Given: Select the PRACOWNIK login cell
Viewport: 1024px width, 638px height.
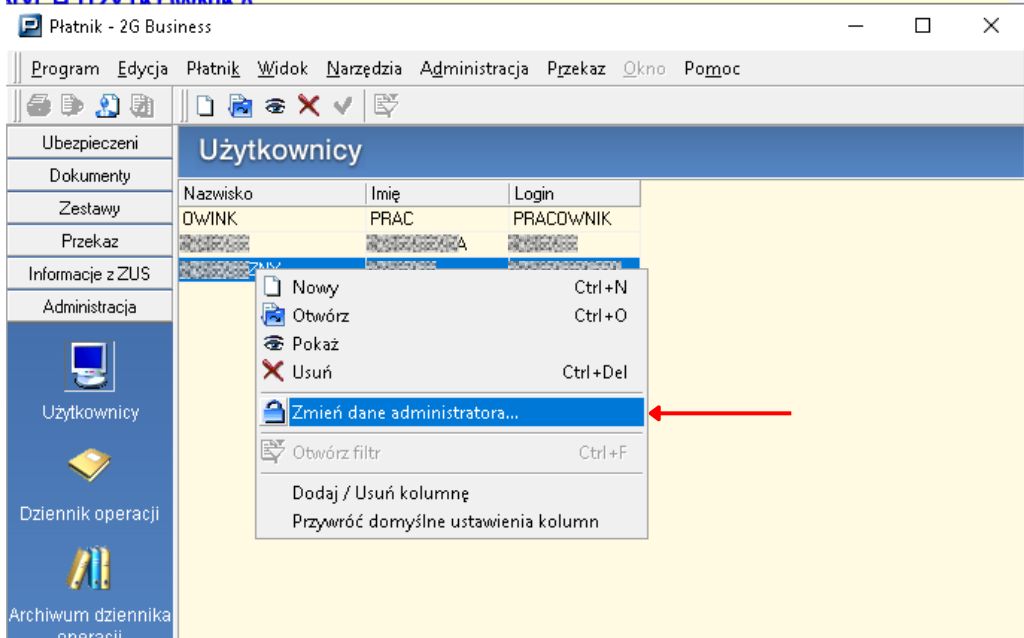Looking at the screenshot, I should [x=574, y=218].
